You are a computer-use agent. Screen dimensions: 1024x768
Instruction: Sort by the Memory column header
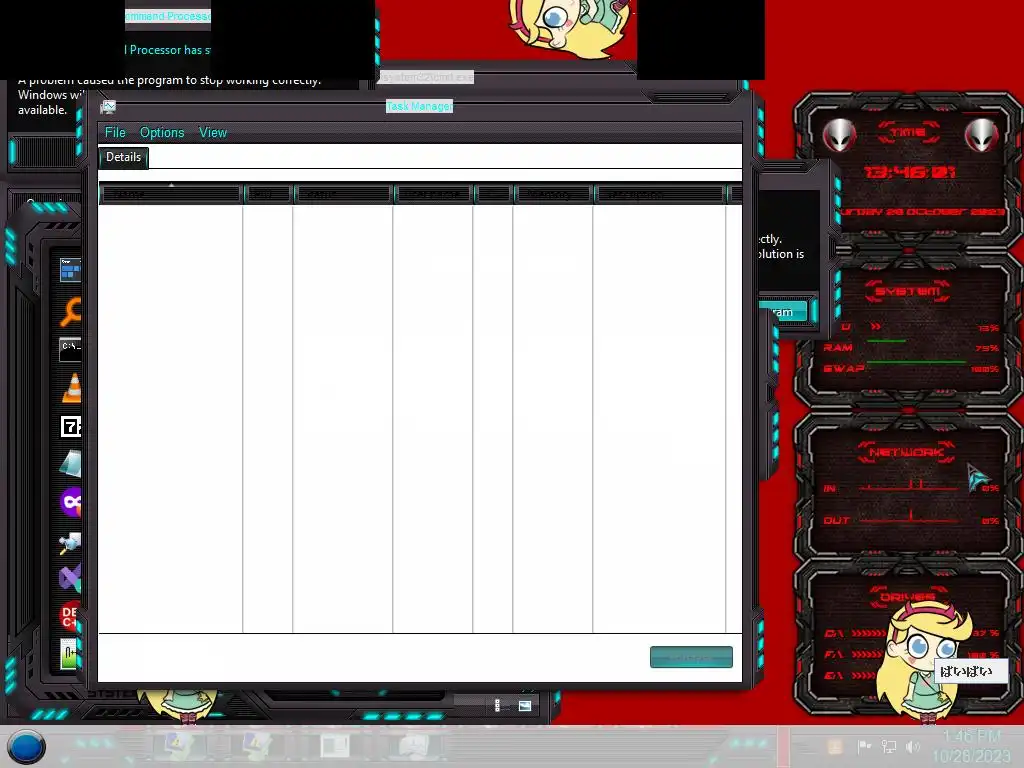552,194
